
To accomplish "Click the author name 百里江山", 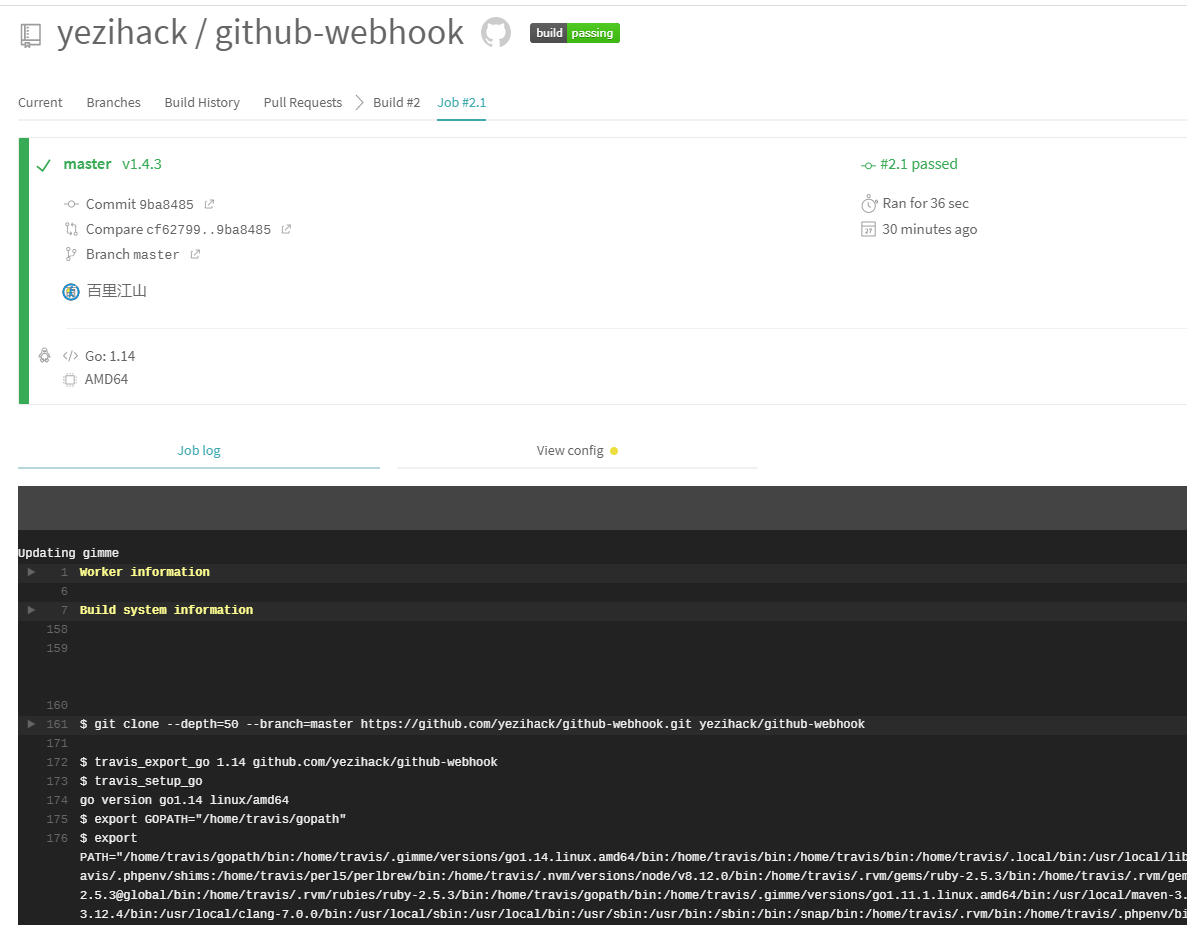I will point(117,291).
